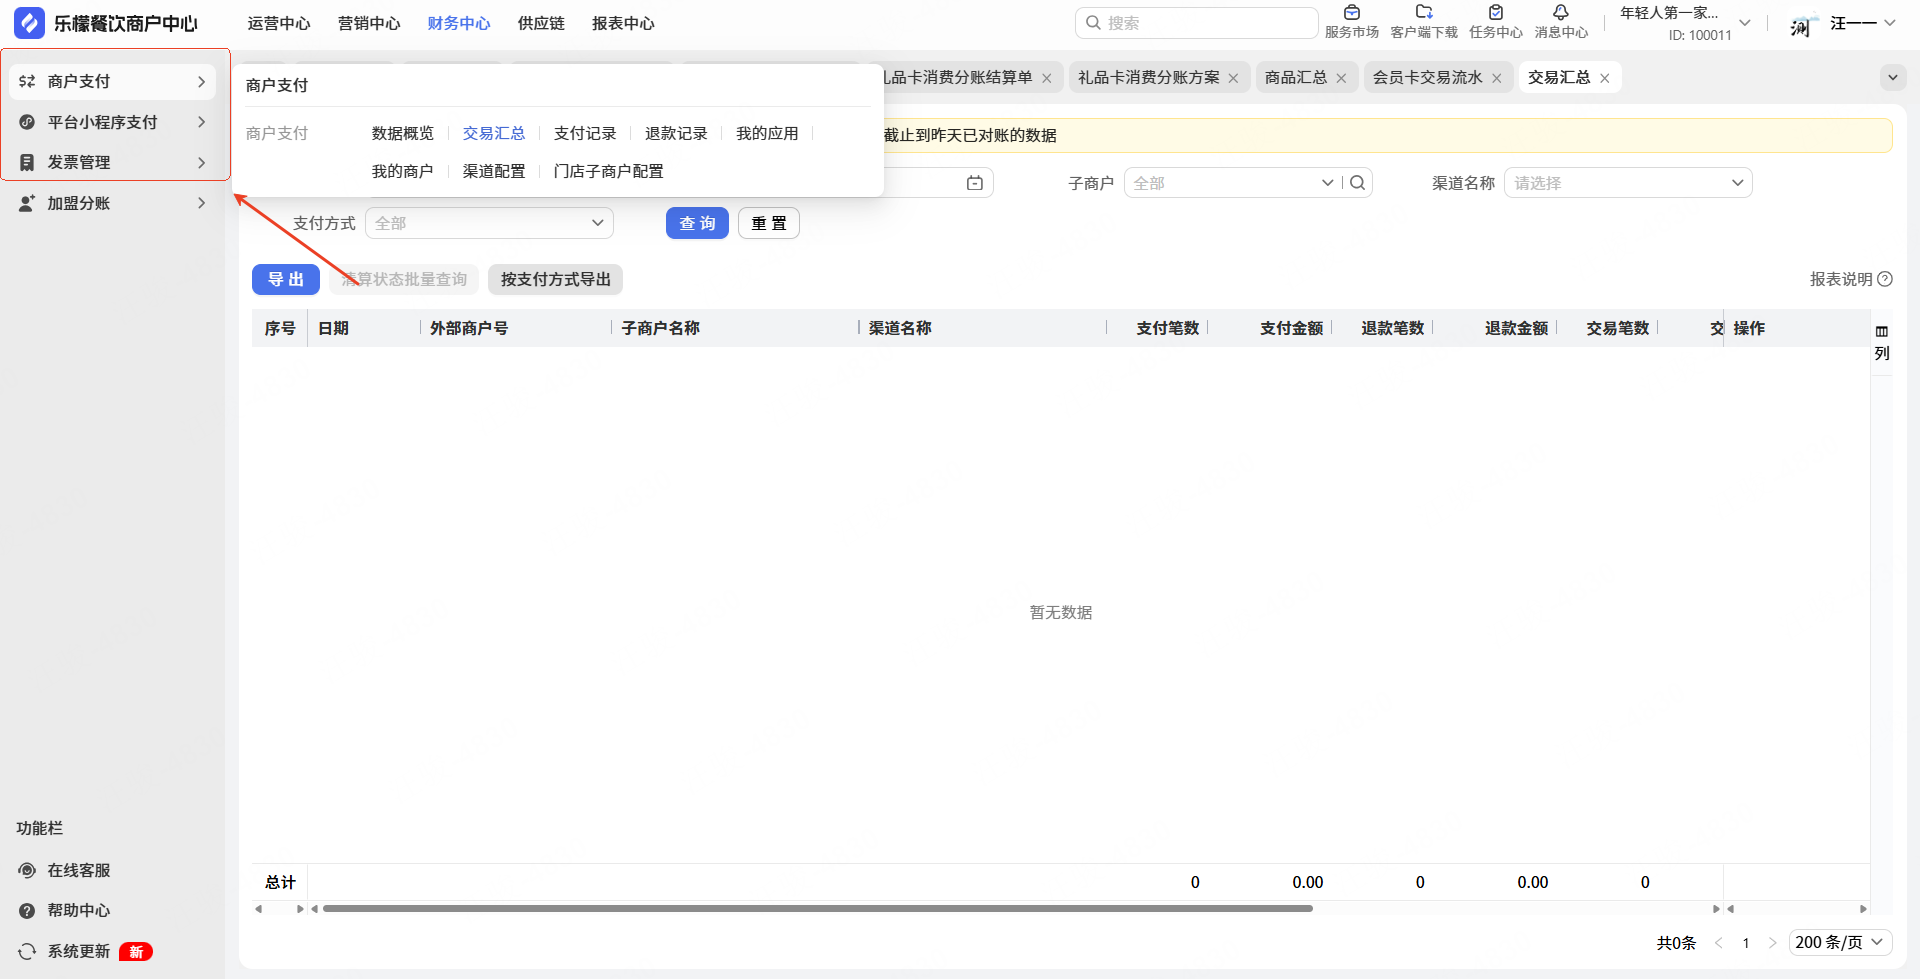This screenshot has width=1920, height=979.
Task: Switch to the 会员卡交易流水 tab
Action: point(1427,78)
